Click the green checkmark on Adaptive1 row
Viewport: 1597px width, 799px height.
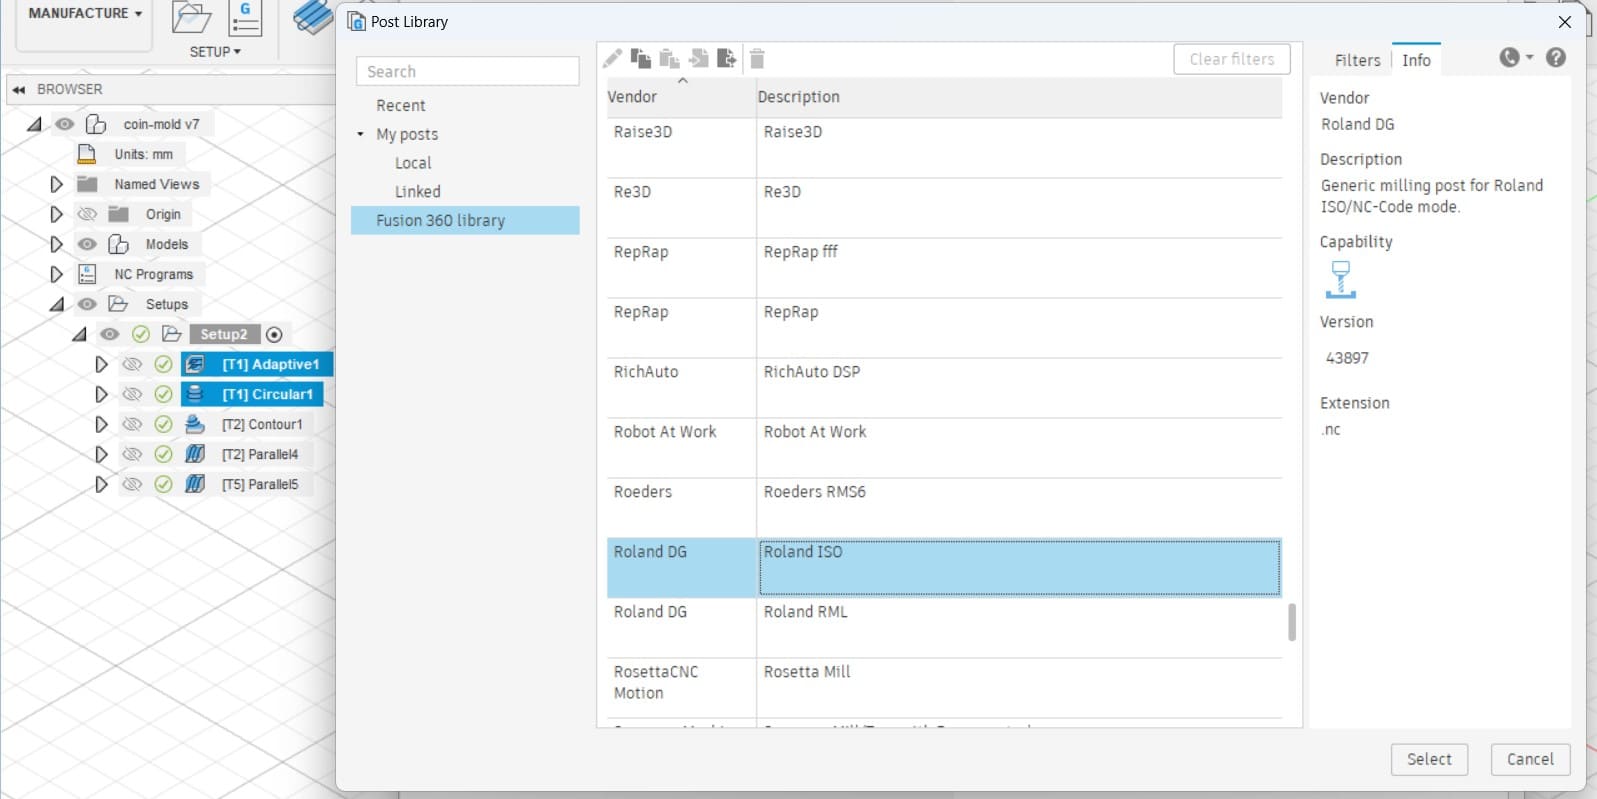[163, 364]
